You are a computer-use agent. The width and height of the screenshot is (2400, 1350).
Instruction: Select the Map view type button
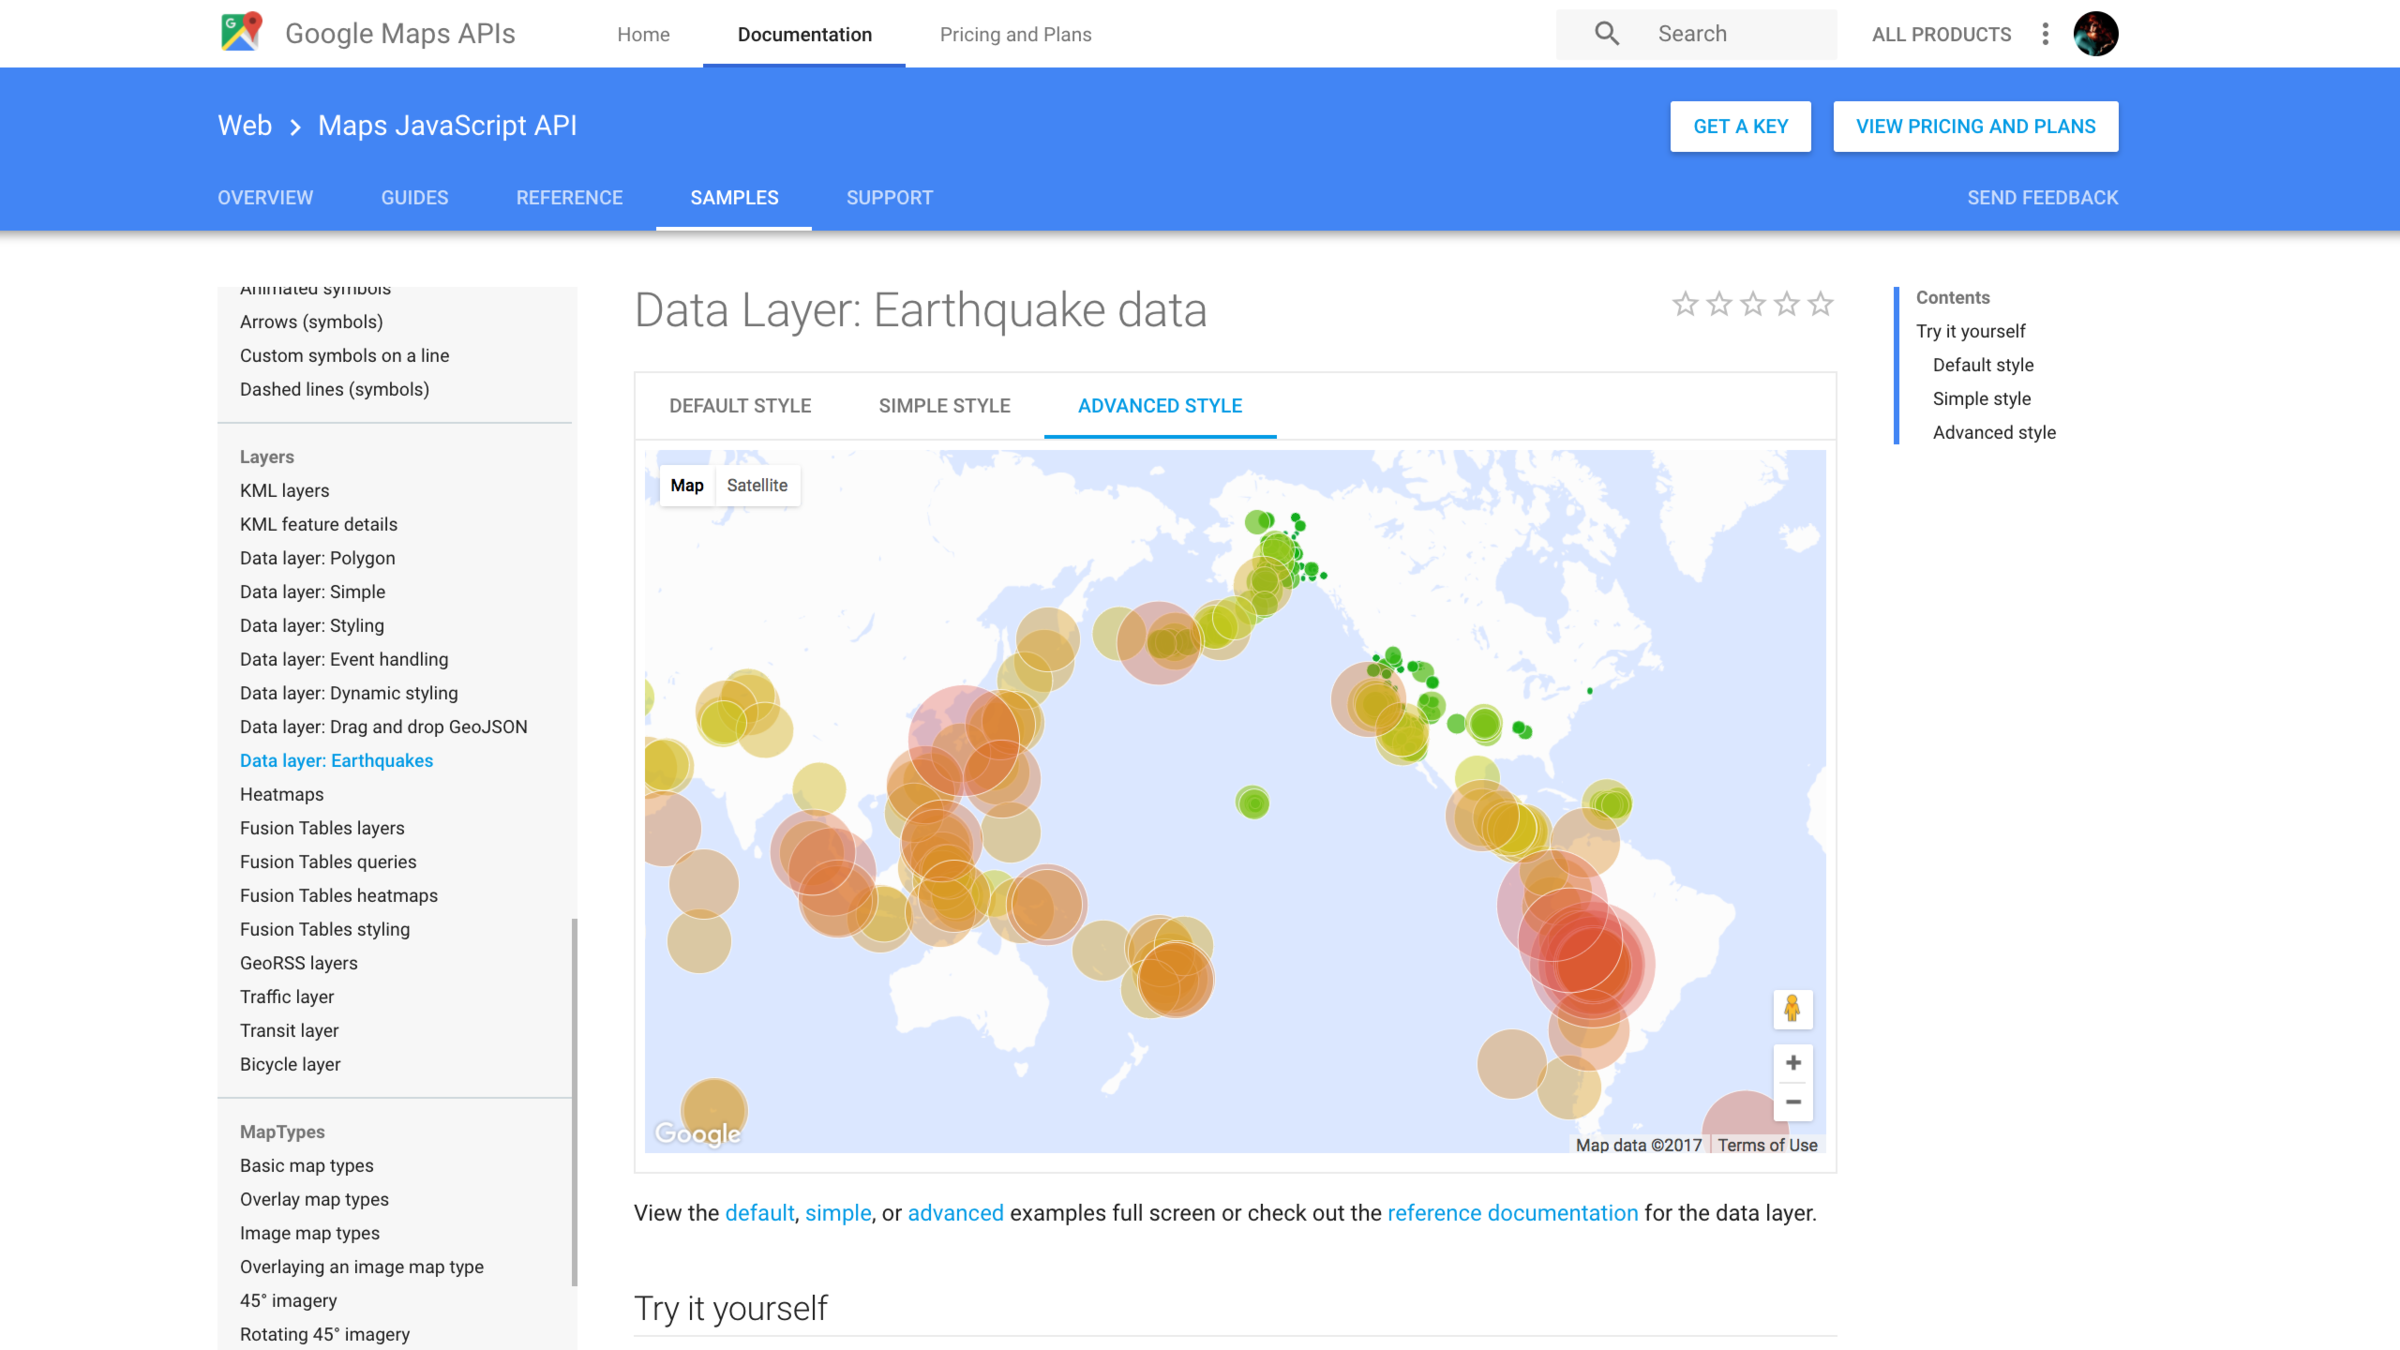point(687,485)
